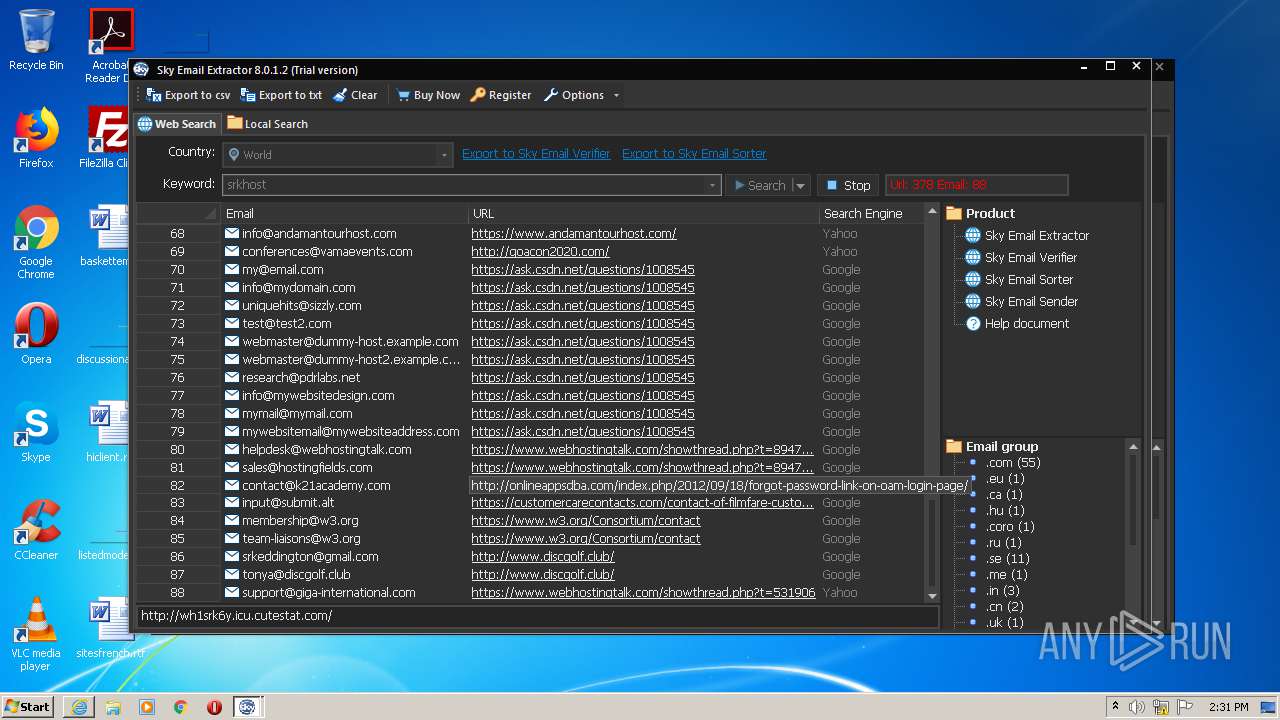The width and height of the screenshot is (1280, 720).
Task: Open the Recycle Bin desktop icon
Action: (x=36, y=40)
